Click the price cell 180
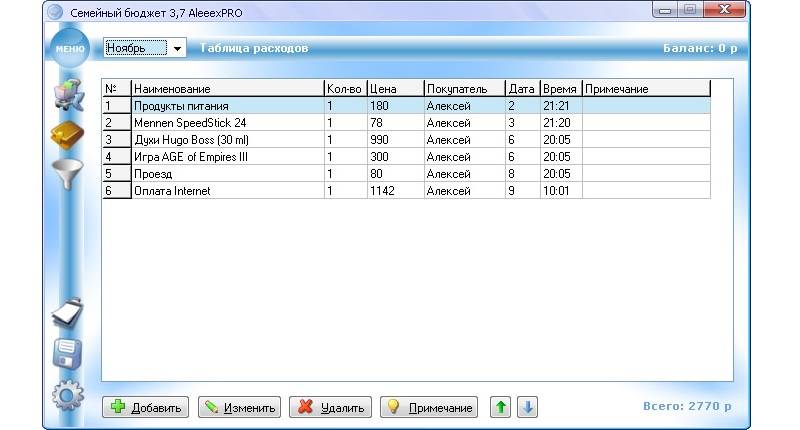 [x=395, y=106]
